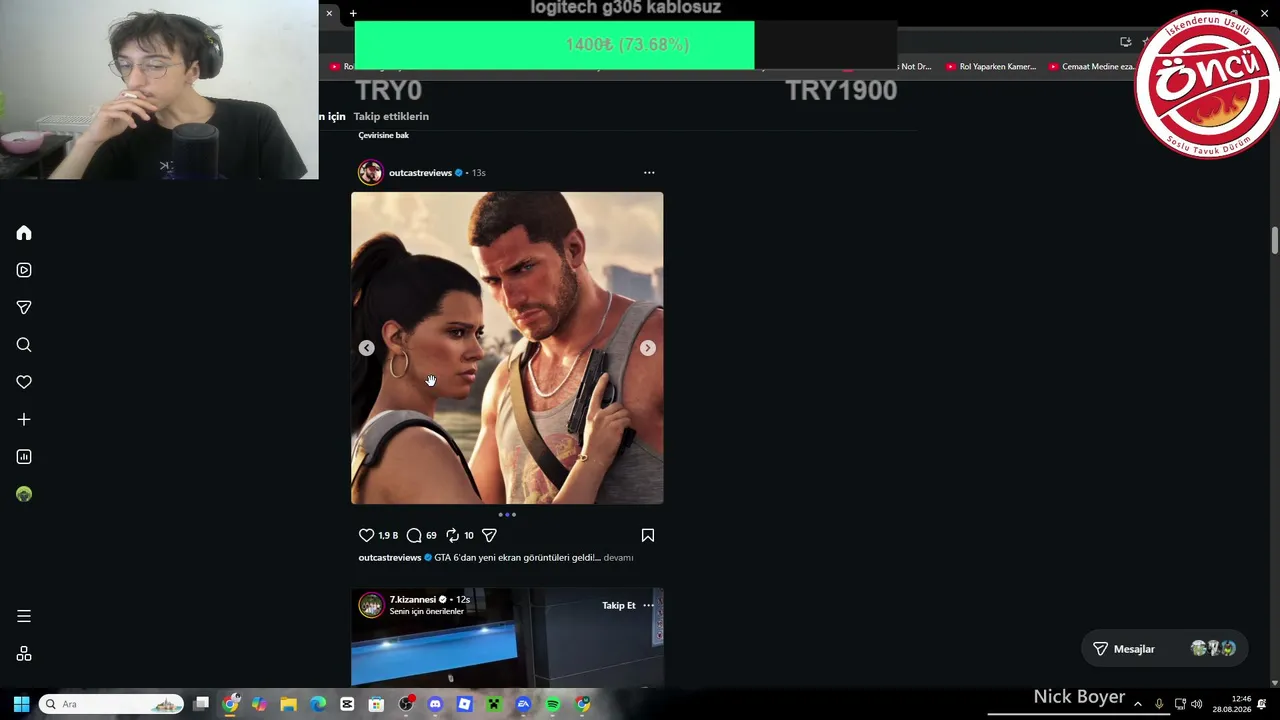Open the Mesajlar messages panel
1280x720 pixels.
(1164, 649)
